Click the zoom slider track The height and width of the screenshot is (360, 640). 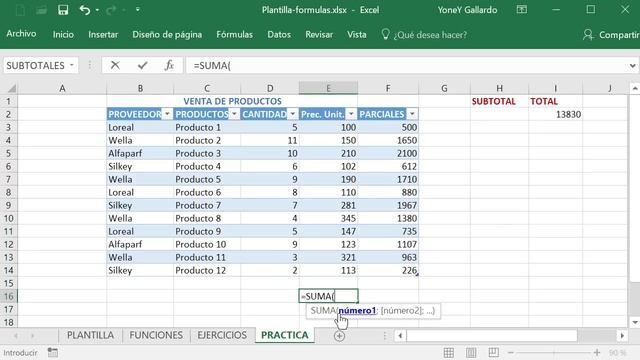click(x=553, y=353)
